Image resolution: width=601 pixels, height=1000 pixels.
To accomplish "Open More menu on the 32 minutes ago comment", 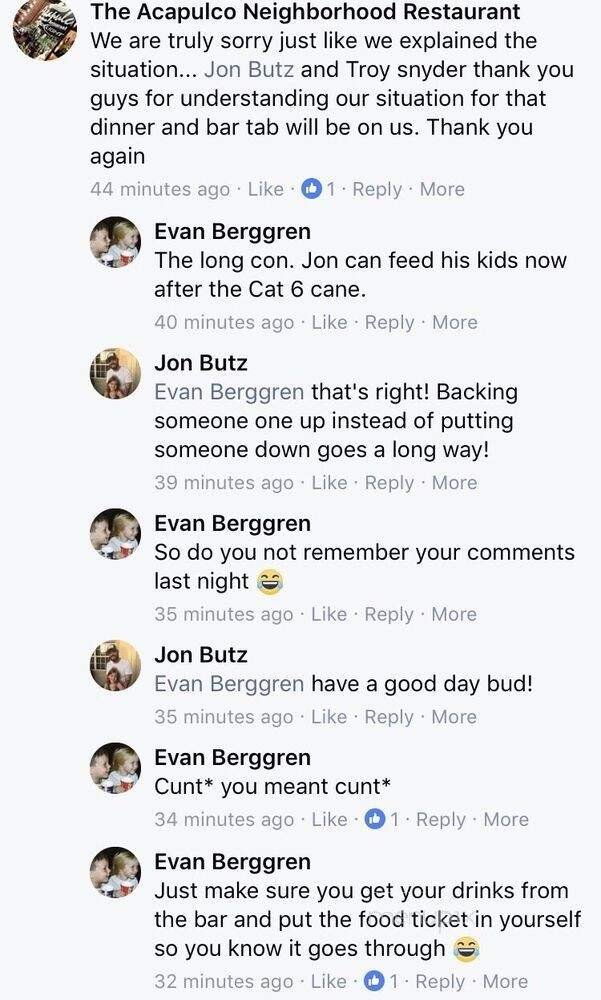I will click(x=505, y=981).
